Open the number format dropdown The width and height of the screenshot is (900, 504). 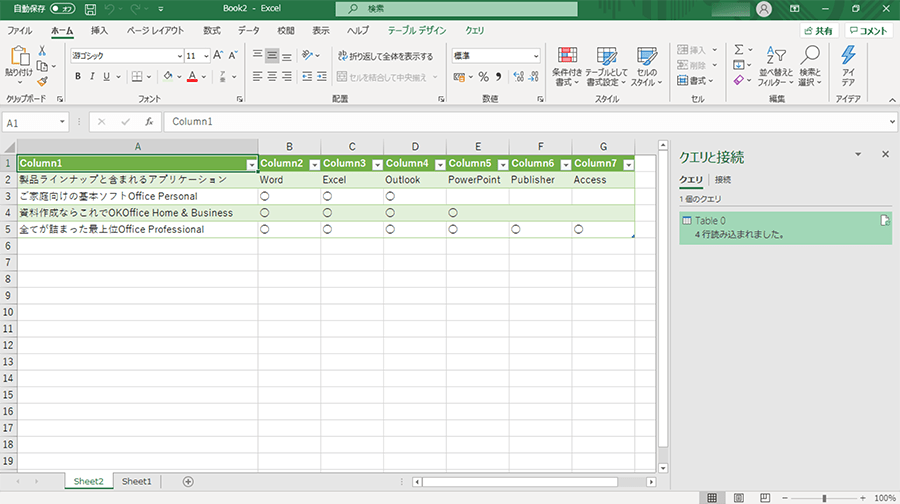536,56
